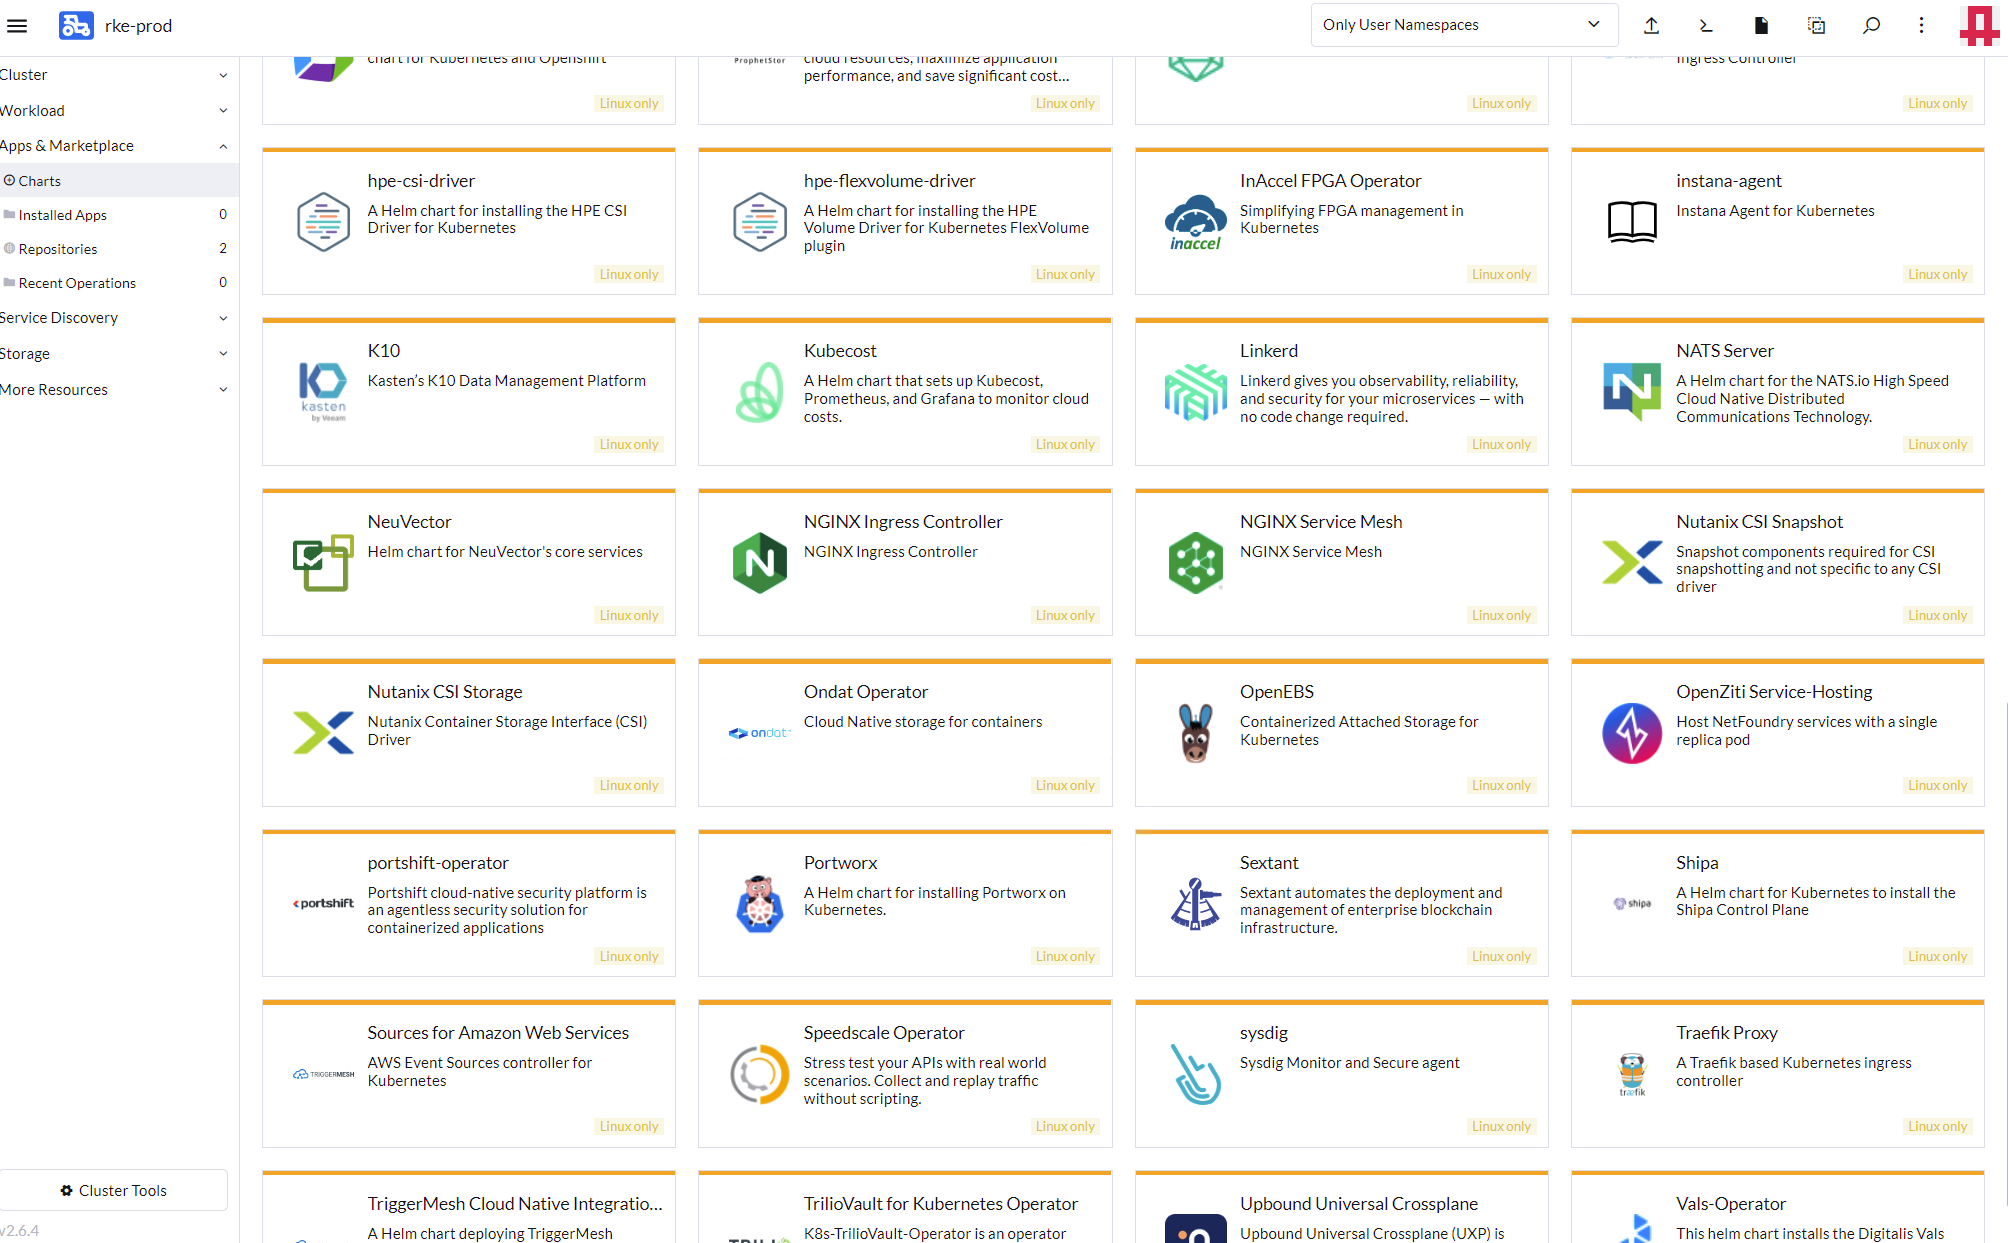Image resolution: width=2008 pixels, height=1243 pixels.
Task: Open Sources for Amazon Web Services title
Action: 497,1033
